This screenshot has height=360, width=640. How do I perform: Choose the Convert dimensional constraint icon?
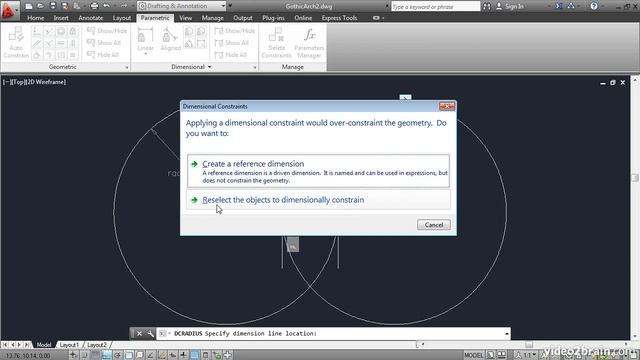click(x=201, y=43)
